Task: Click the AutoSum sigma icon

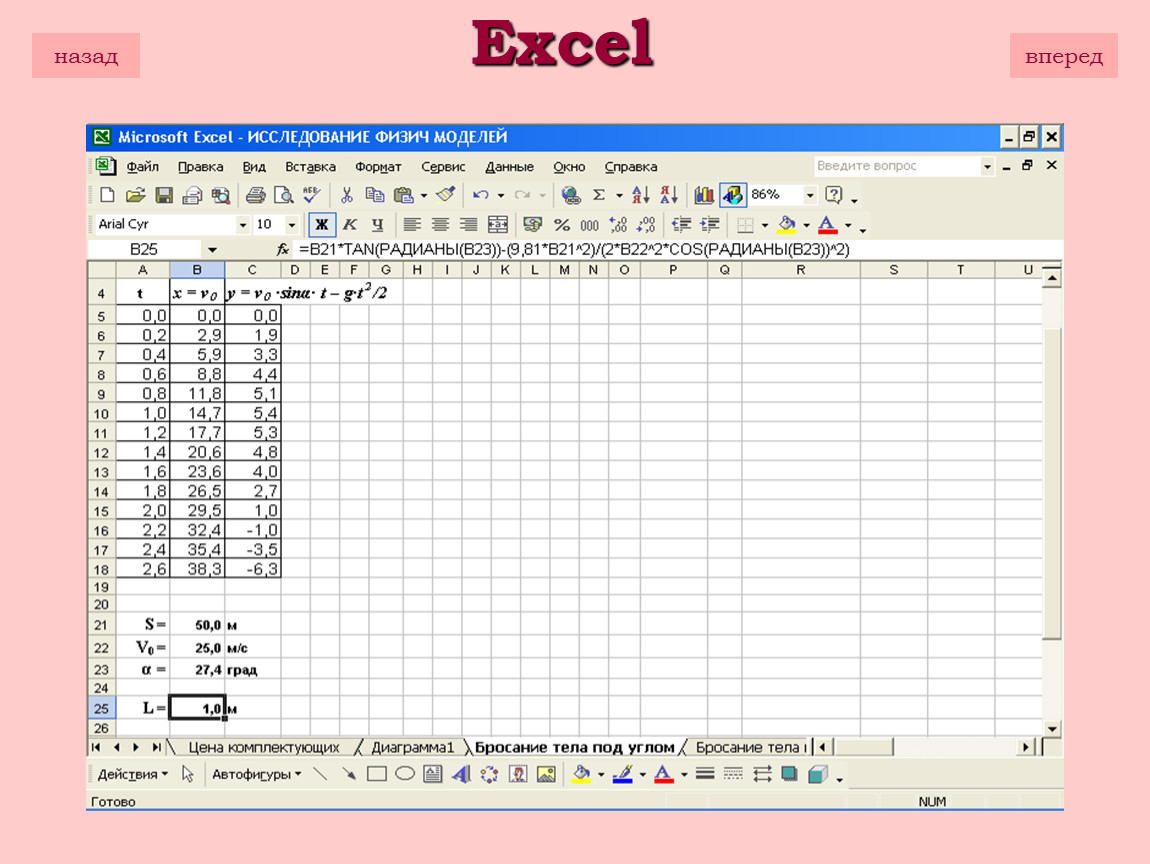Action: tap(599, 195)
